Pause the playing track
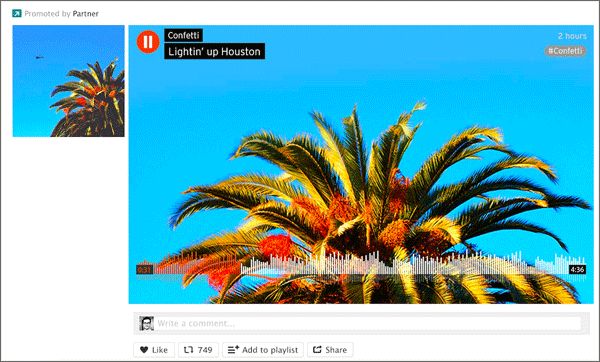600x362 pixels. click(x=148, y=42)
